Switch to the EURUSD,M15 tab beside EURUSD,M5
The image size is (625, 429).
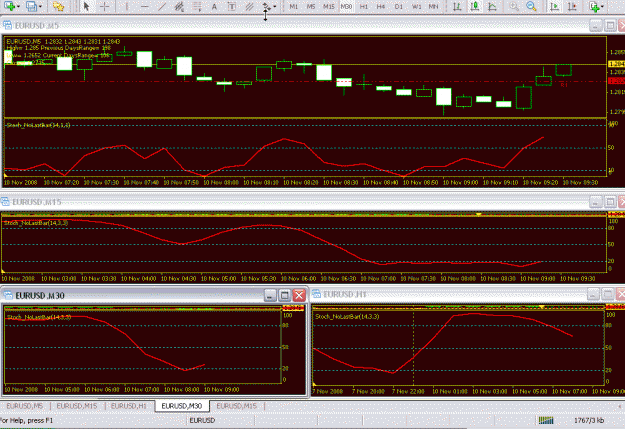click(x=77, y=406)
